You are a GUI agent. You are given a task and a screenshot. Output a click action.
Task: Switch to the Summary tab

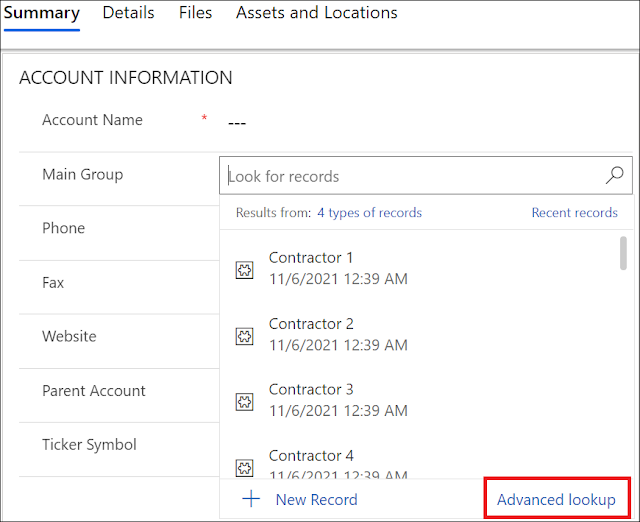pyautogui.click(x=42, y=13)
